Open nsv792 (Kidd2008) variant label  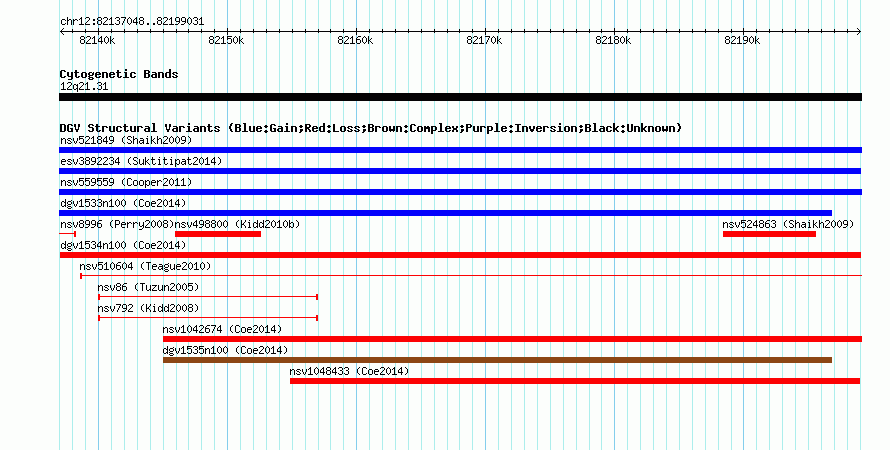[148, 308]
